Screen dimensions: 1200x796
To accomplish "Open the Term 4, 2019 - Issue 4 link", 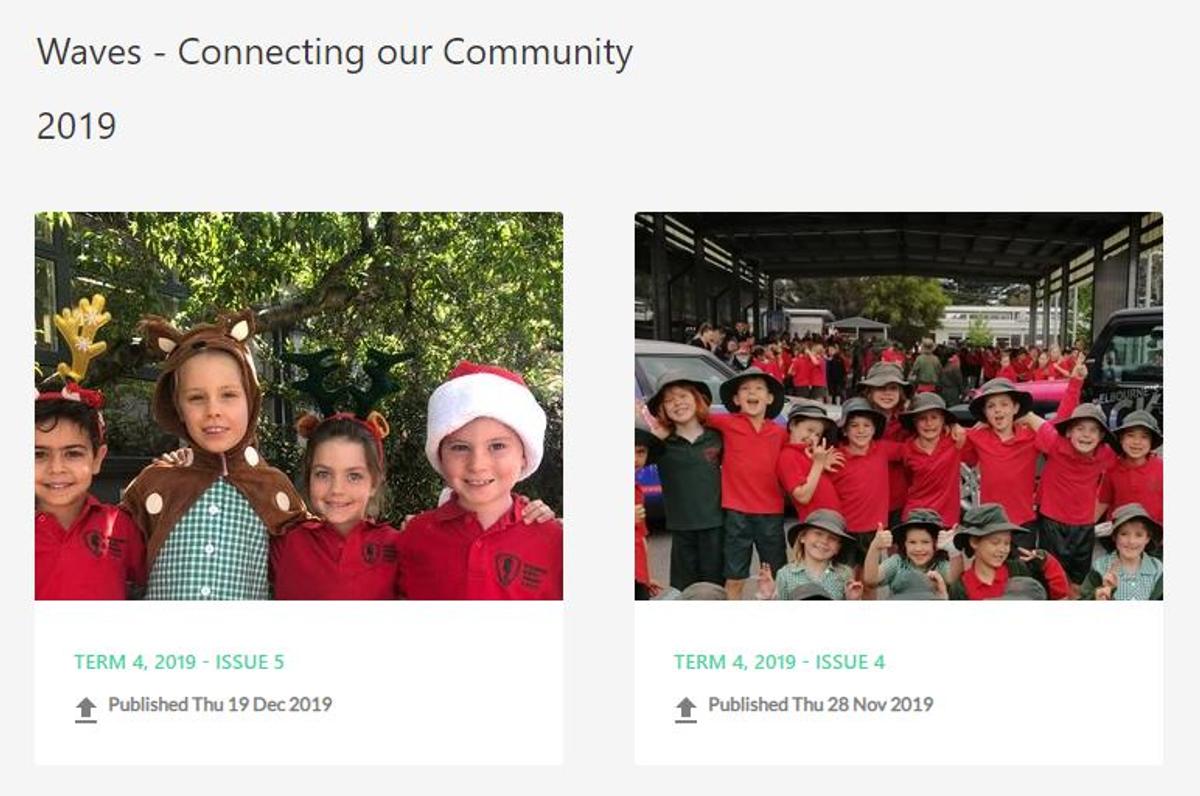I will coord(779,662).
